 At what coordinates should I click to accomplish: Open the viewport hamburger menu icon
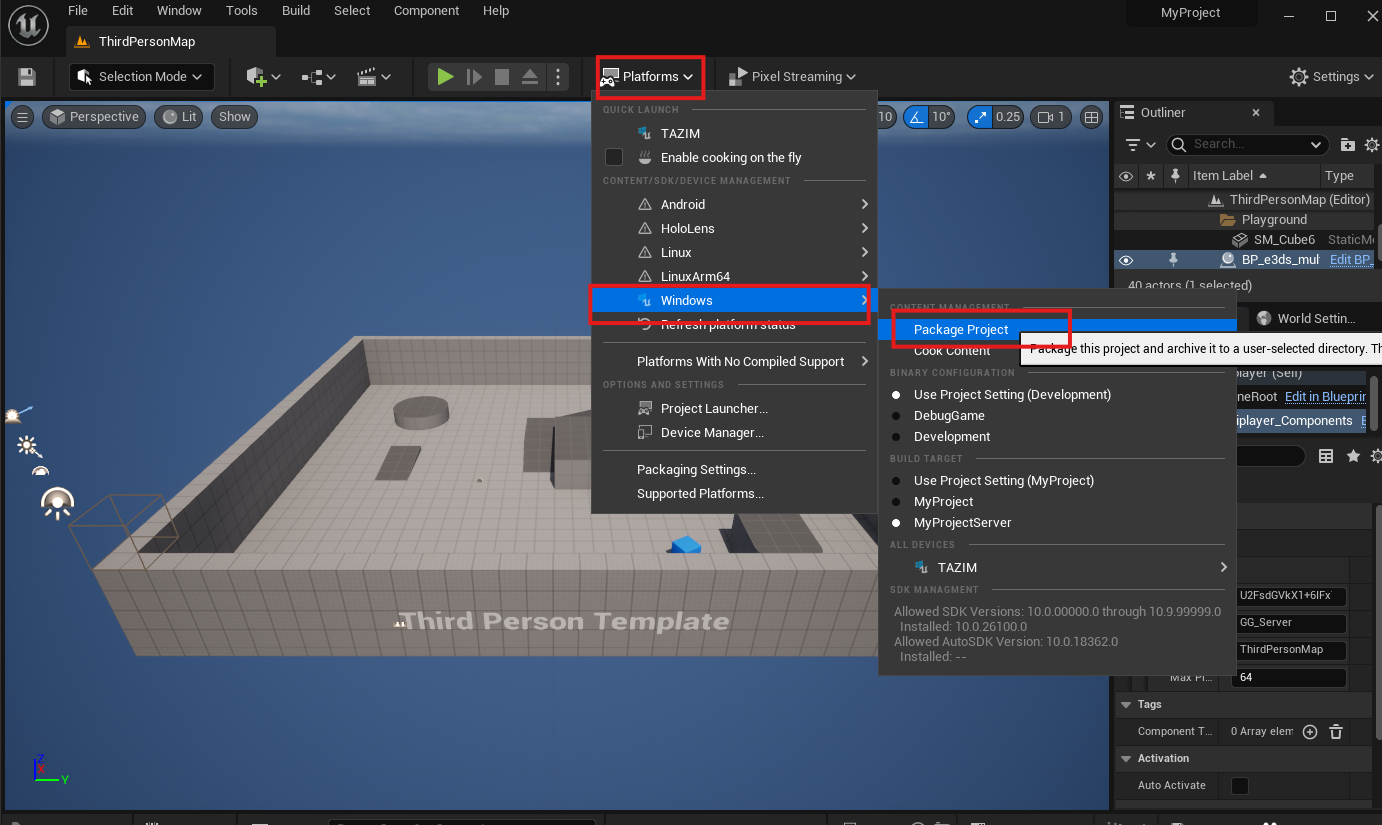22,117
